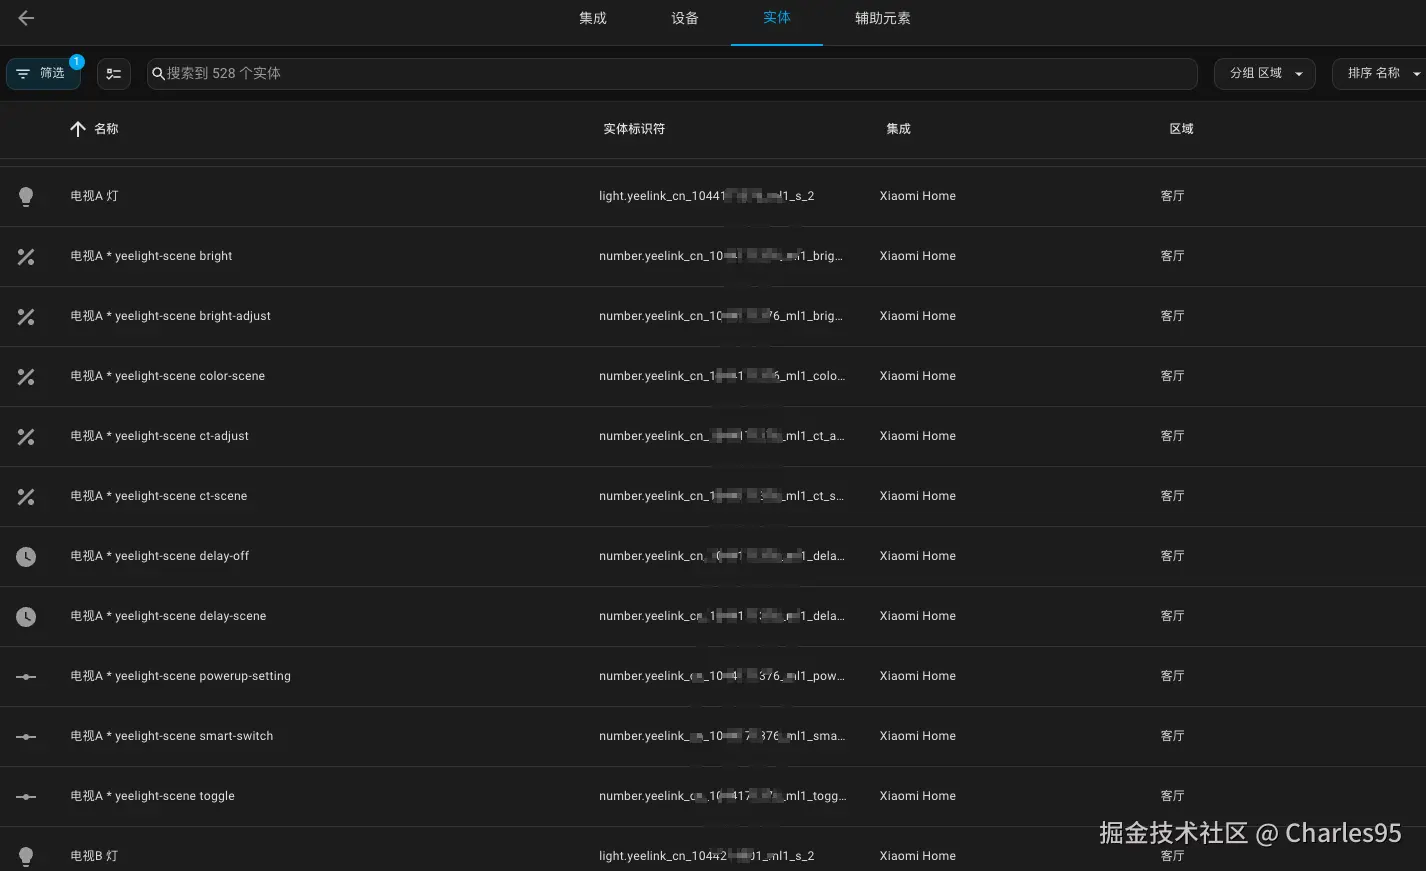The width and height of the screenshot is (1426, 871).
Task: Switch to the 集成 tab
Action: [592, 17]
